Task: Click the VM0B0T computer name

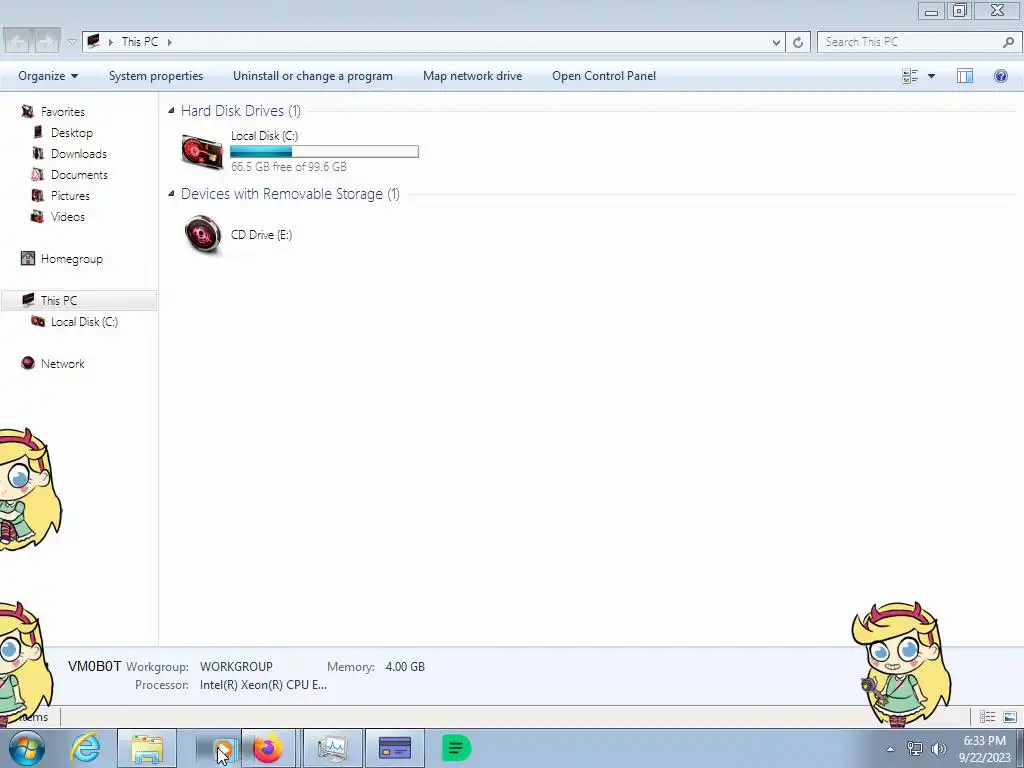Action: point(95,666)
